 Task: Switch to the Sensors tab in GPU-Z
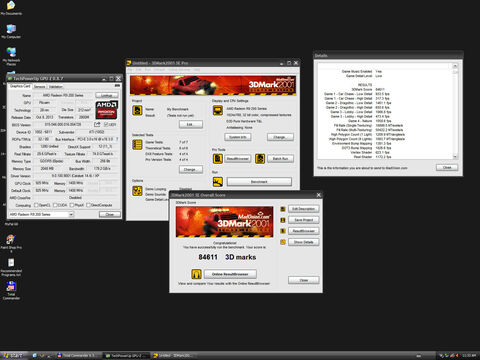(39, 86)
